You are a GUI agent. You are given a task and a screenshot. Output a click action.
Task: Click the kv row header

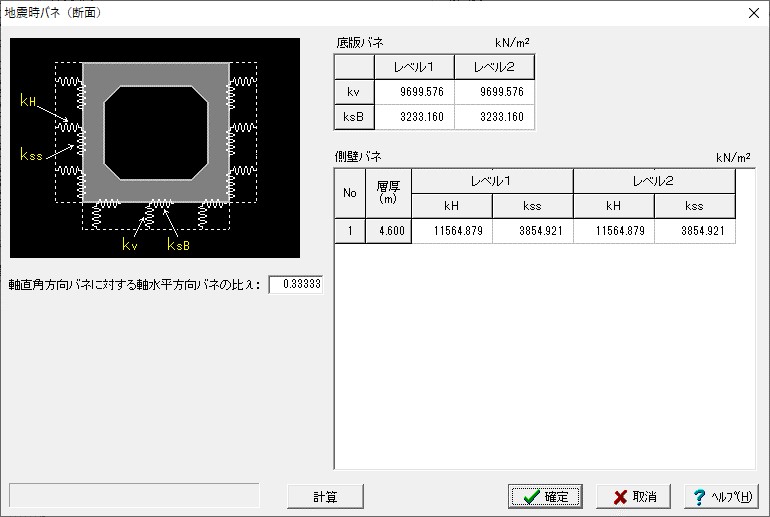[x=354, y=92]
